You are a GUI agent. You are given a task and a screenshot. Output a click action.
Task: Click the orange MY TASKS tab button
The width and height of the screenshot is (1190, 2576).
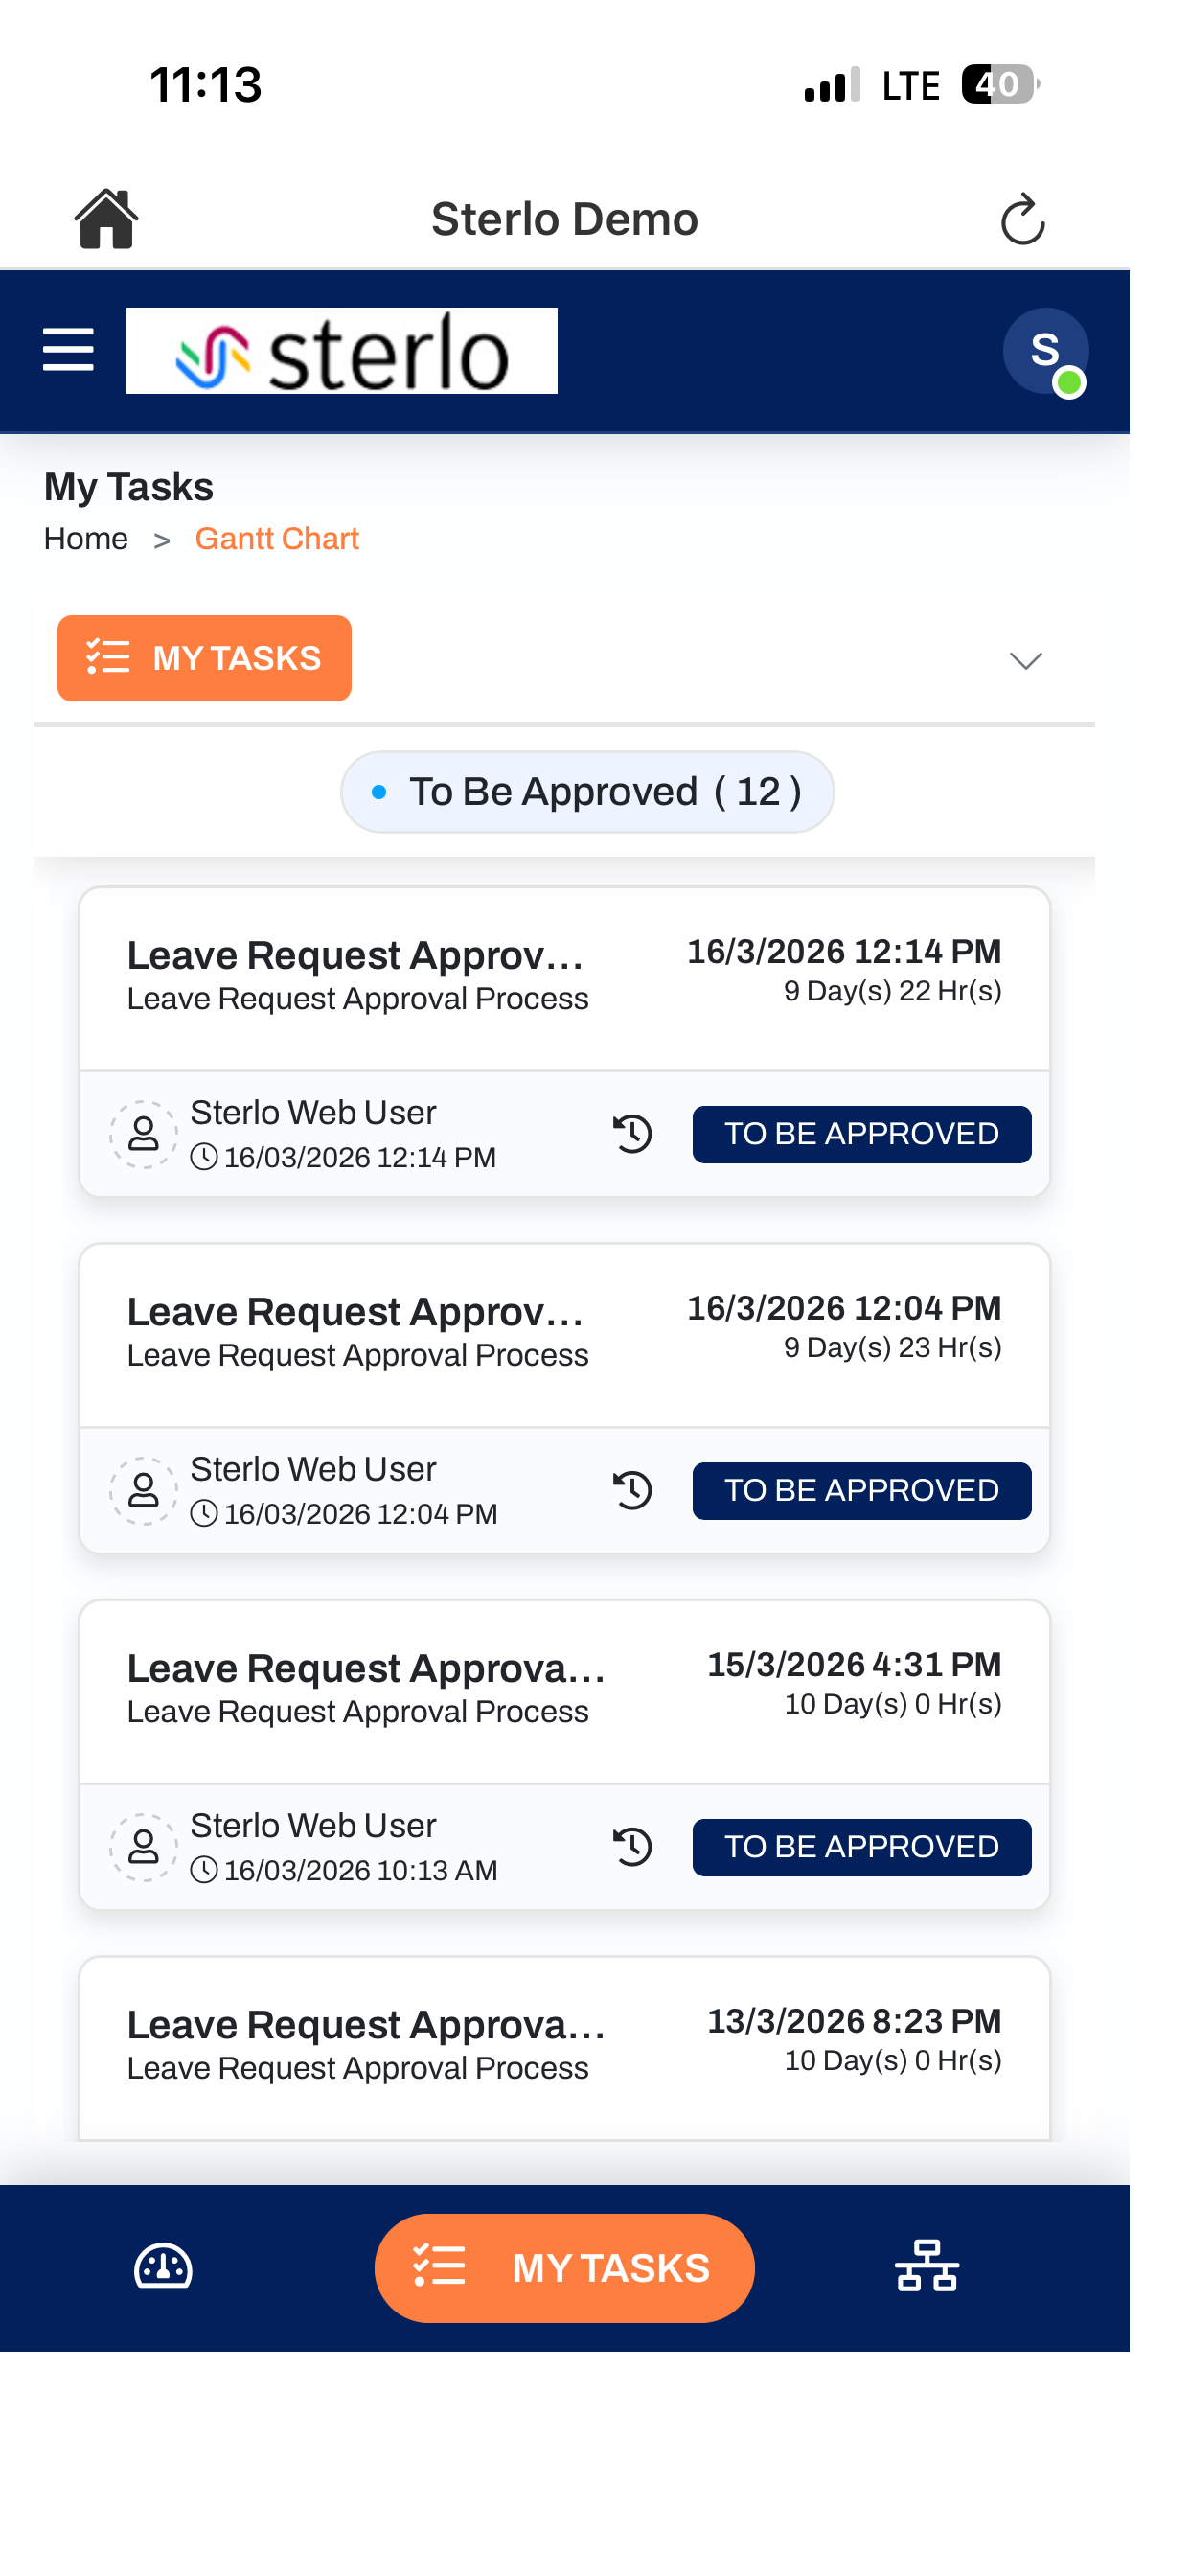(204, 658)
